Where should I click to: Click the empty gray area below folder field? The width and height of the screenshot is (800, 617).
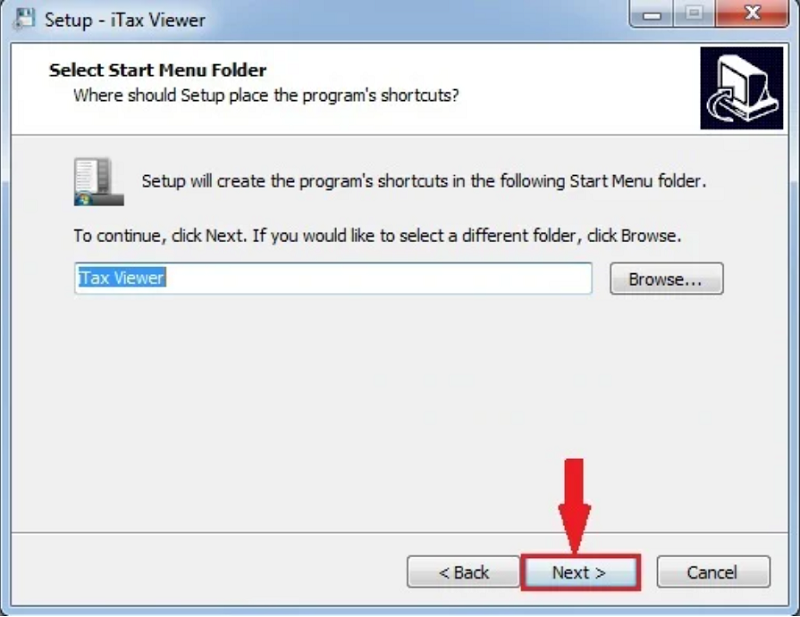click(399, 408)
